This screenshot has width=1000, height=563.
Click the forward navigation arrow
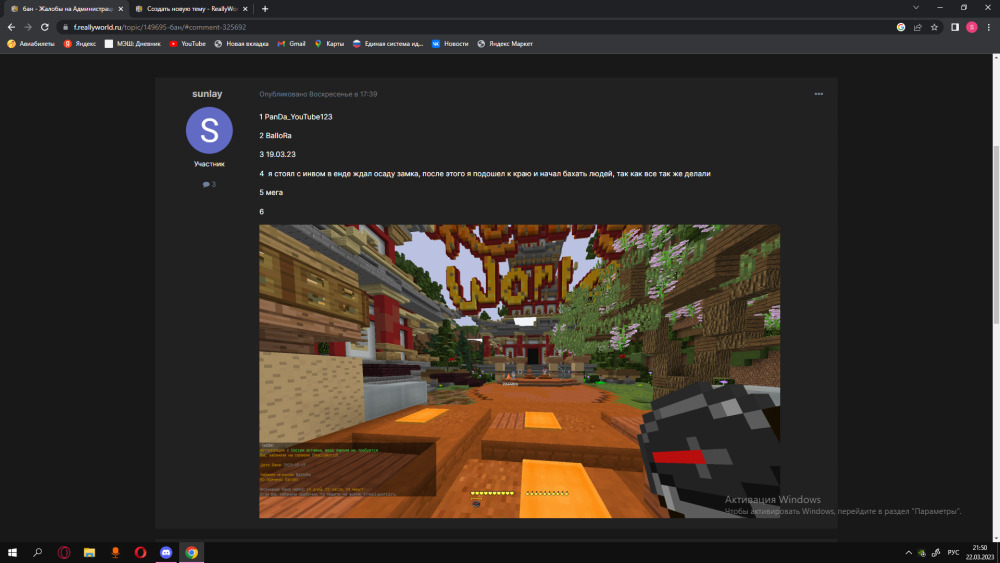(27, 27)
